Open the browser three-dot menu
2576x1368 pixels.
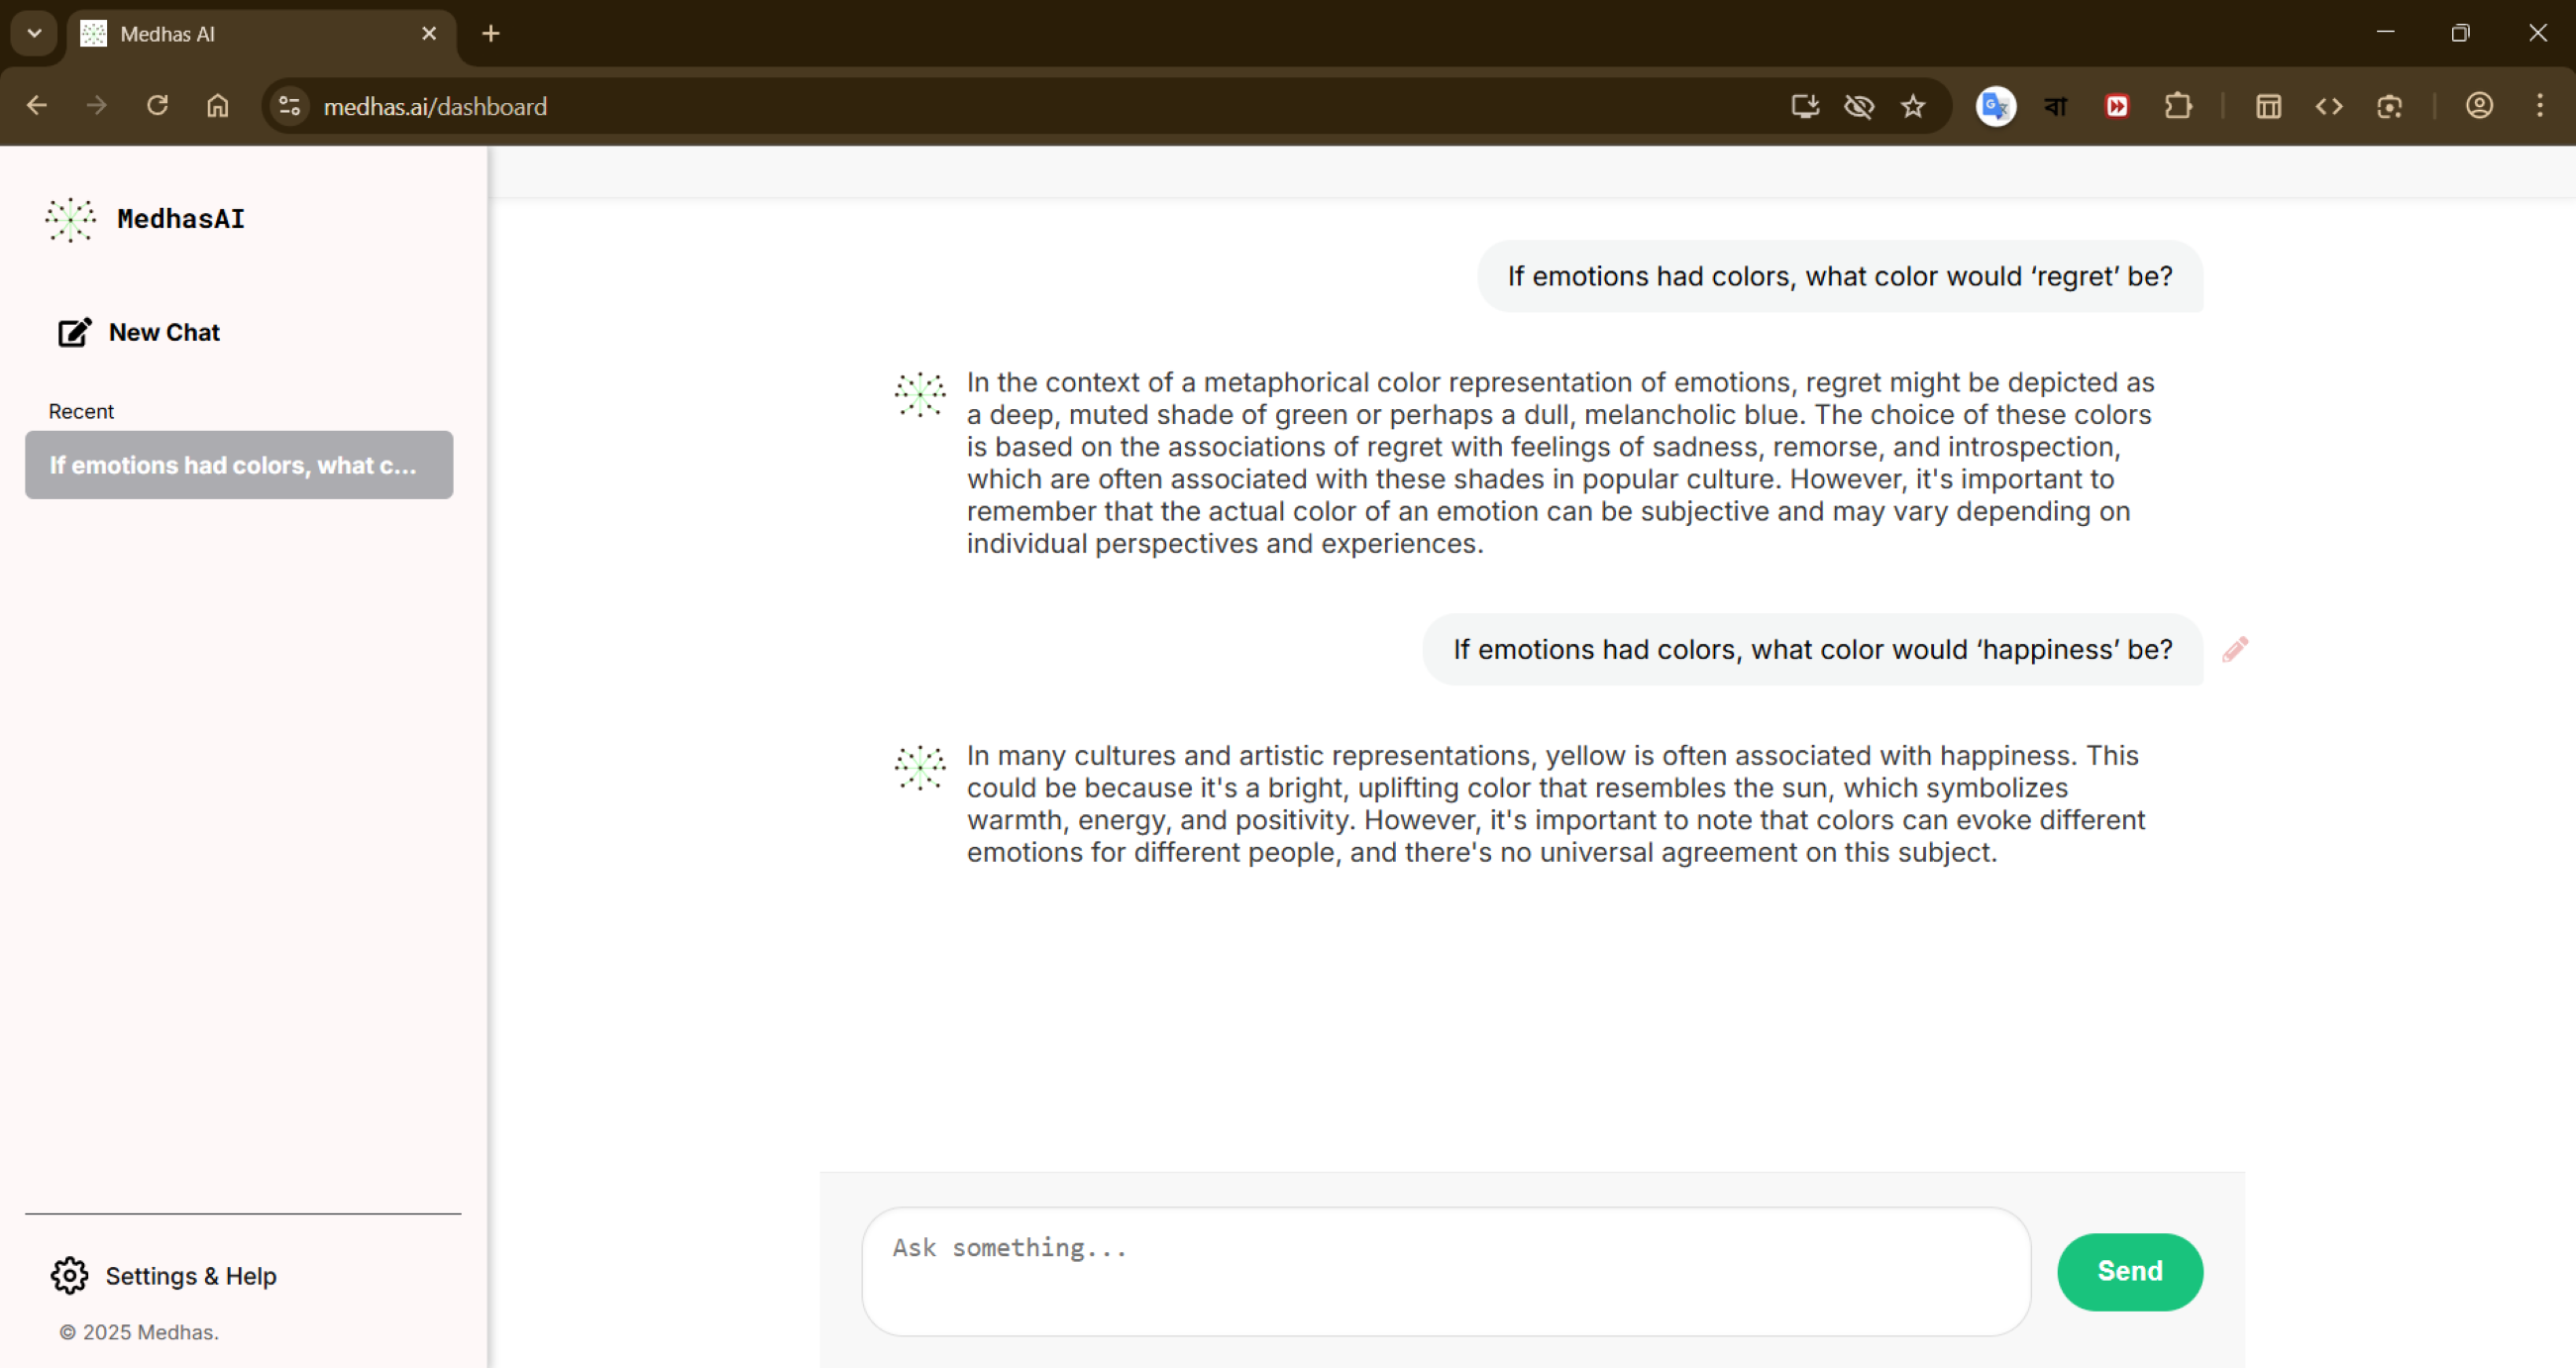[2541, 106]
